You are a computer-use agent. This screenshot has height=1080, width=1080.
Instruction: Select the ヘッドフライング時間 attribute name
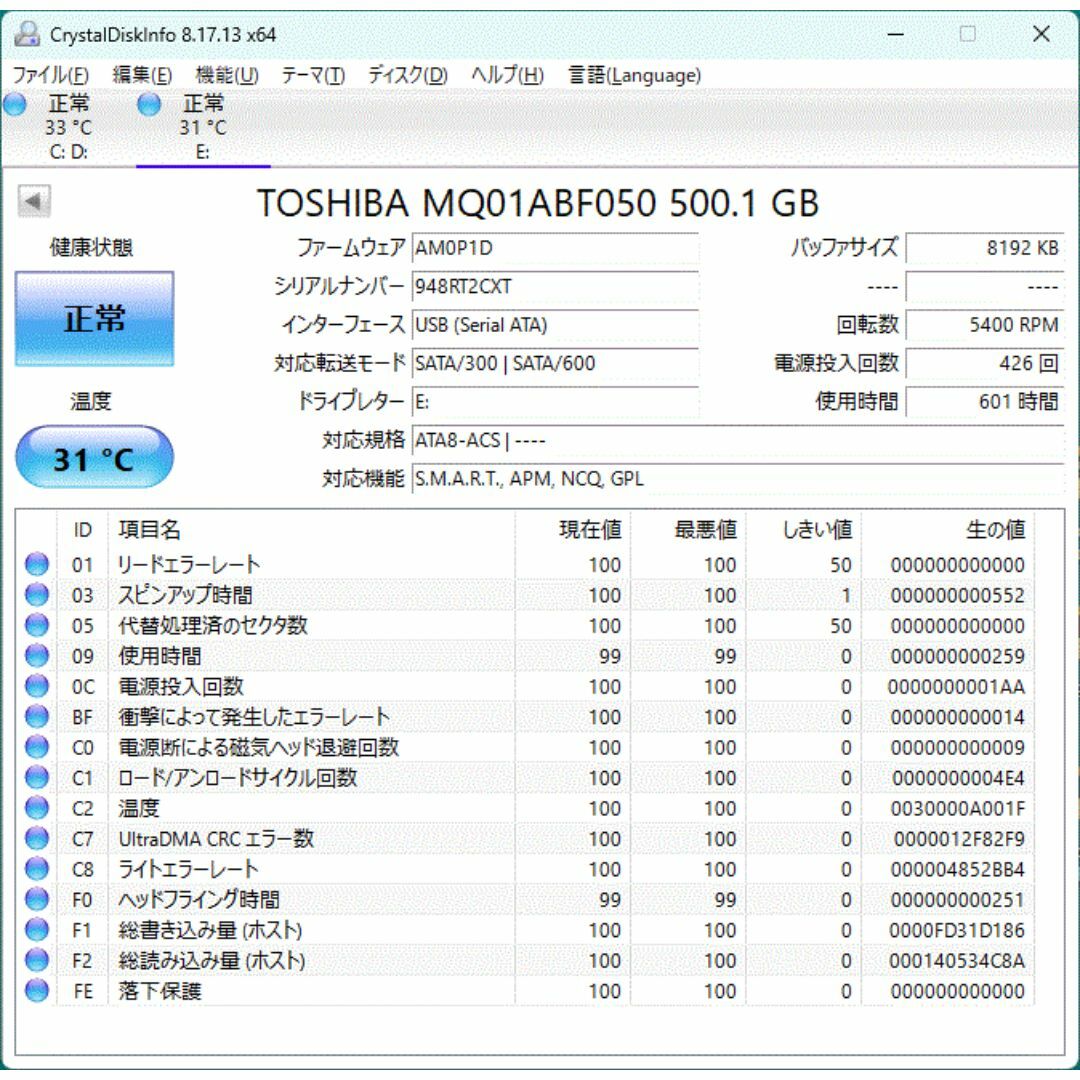coord(199,899)
